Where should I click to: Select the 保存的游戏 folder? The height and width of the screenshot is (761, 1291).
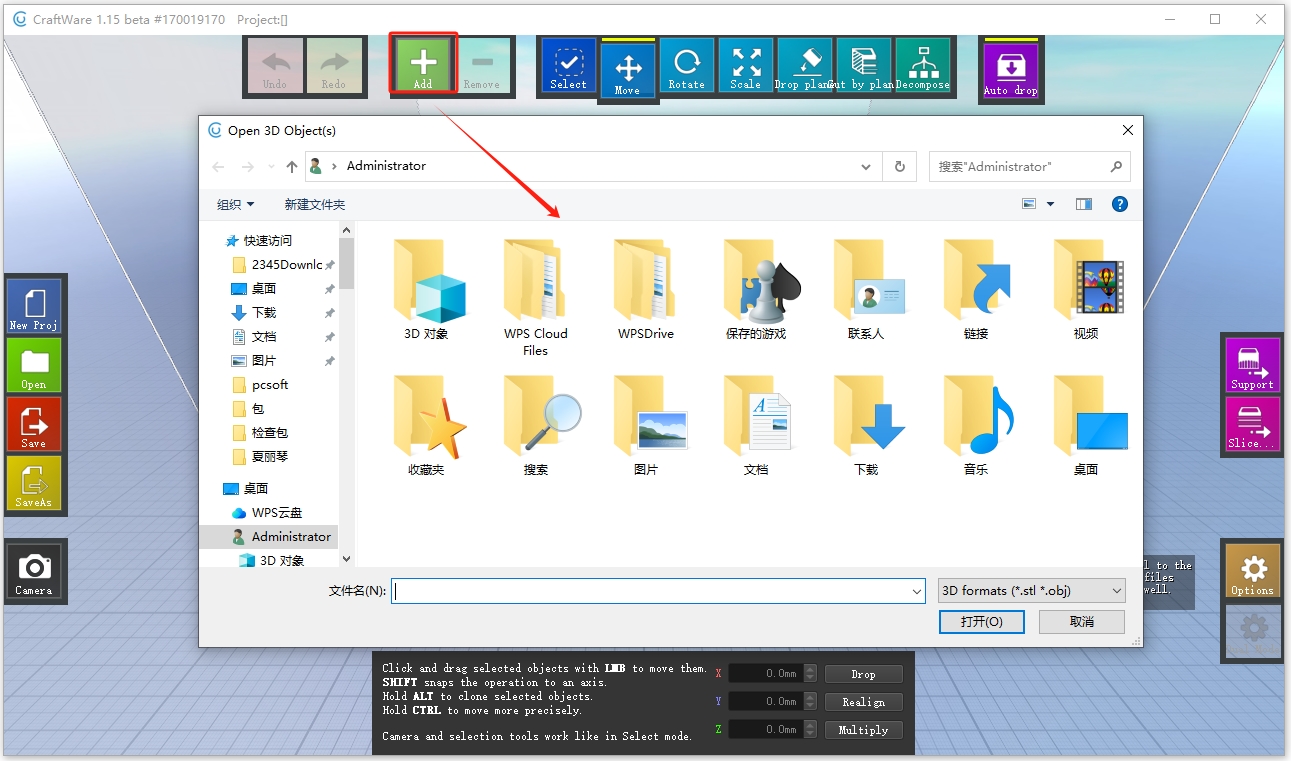click(x=756, y=290)
